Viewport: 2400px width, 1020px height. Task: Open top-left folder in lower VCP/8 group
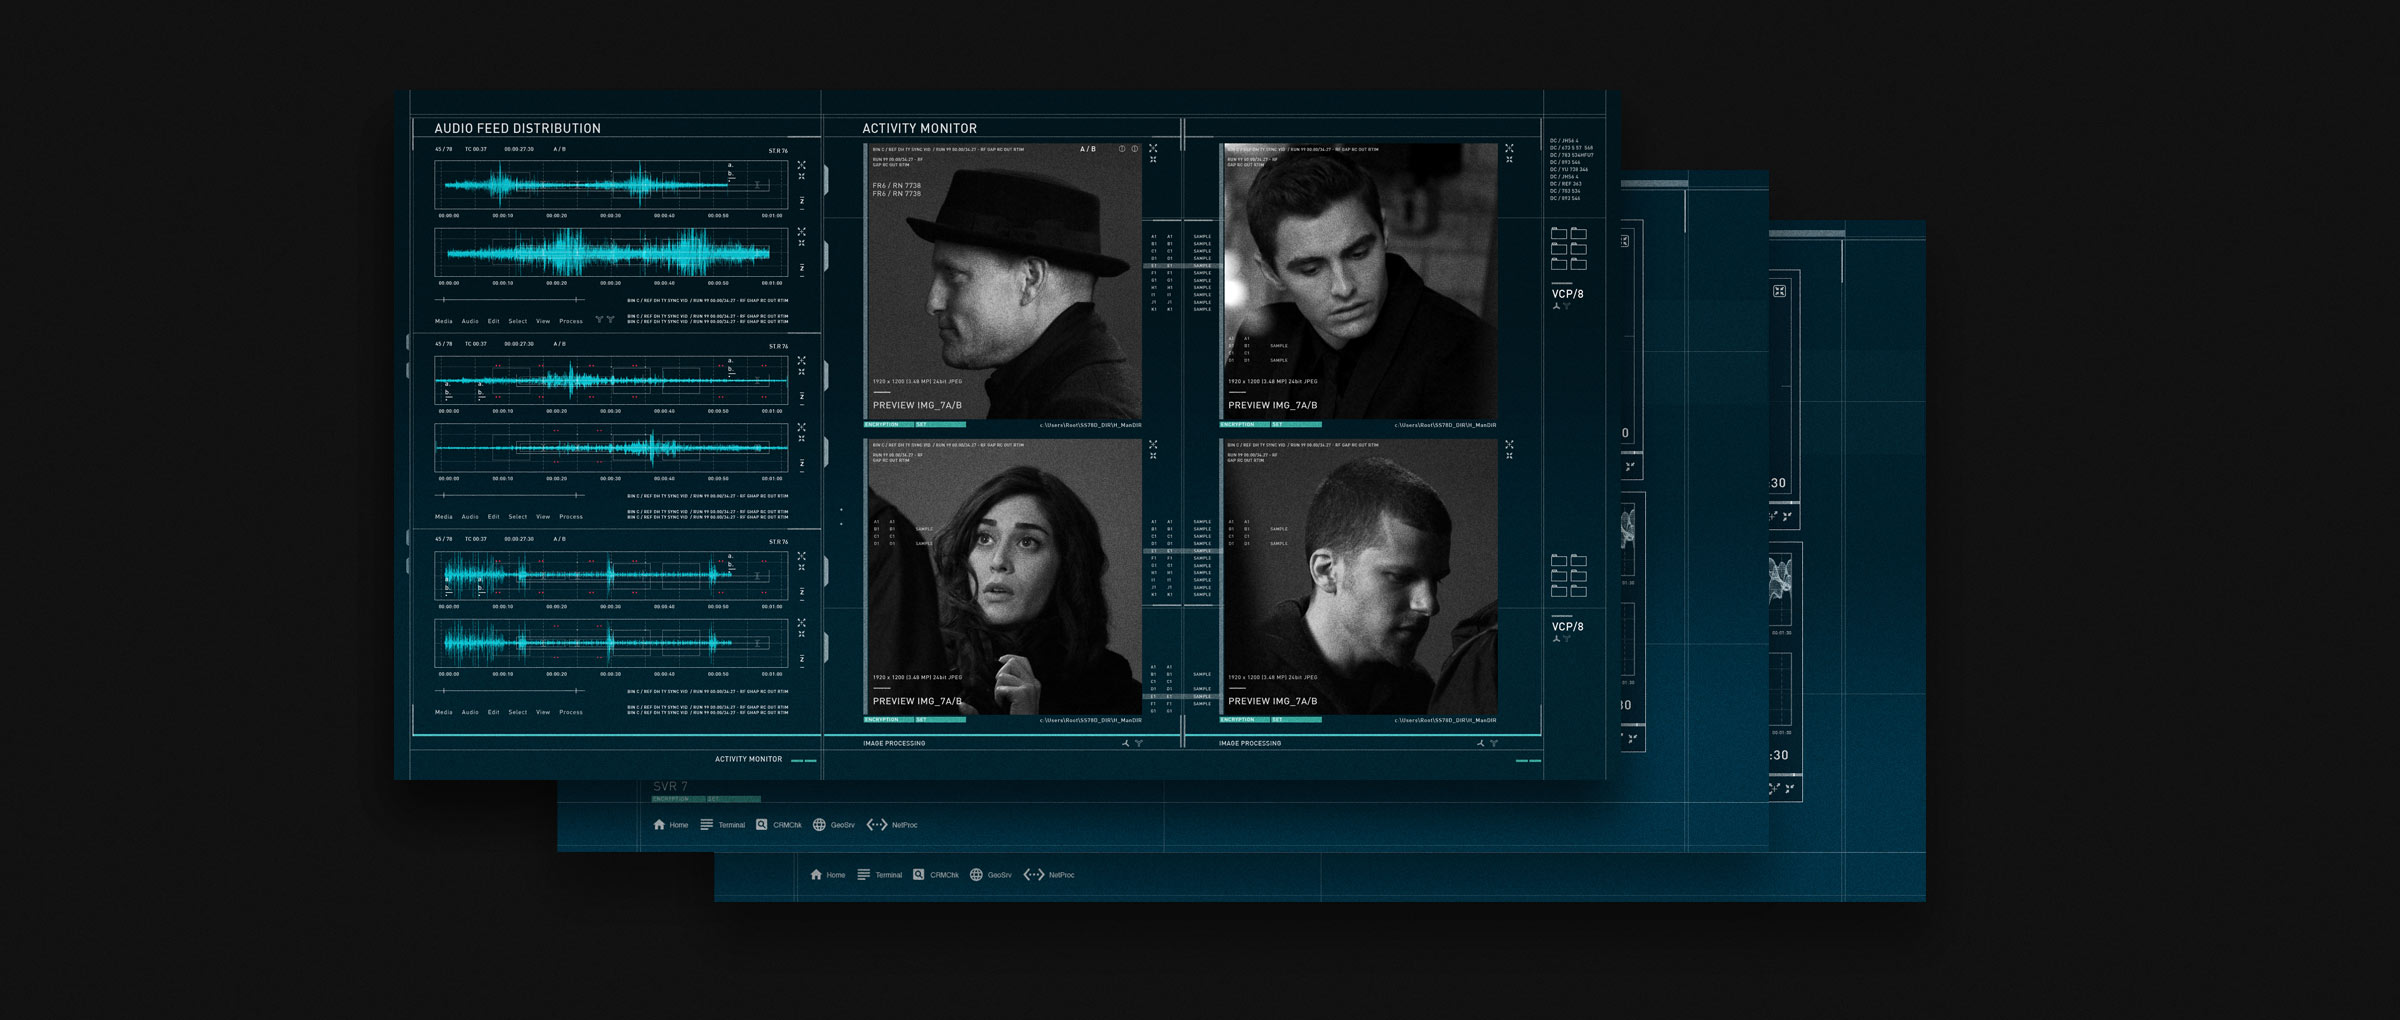click(x=1559, y=560)
